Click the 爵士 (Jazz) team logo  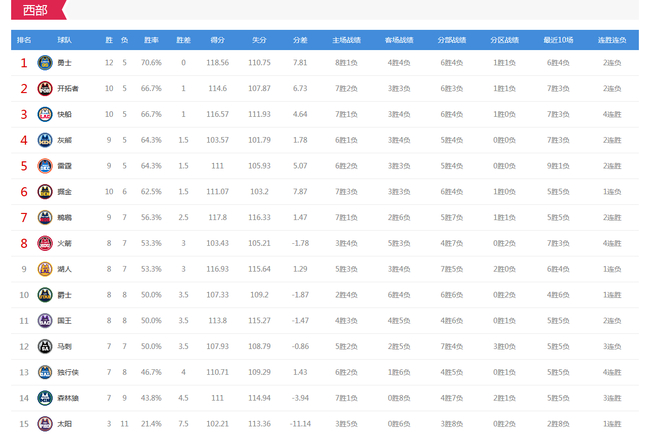pyautogui.click(x=45, y=295)
